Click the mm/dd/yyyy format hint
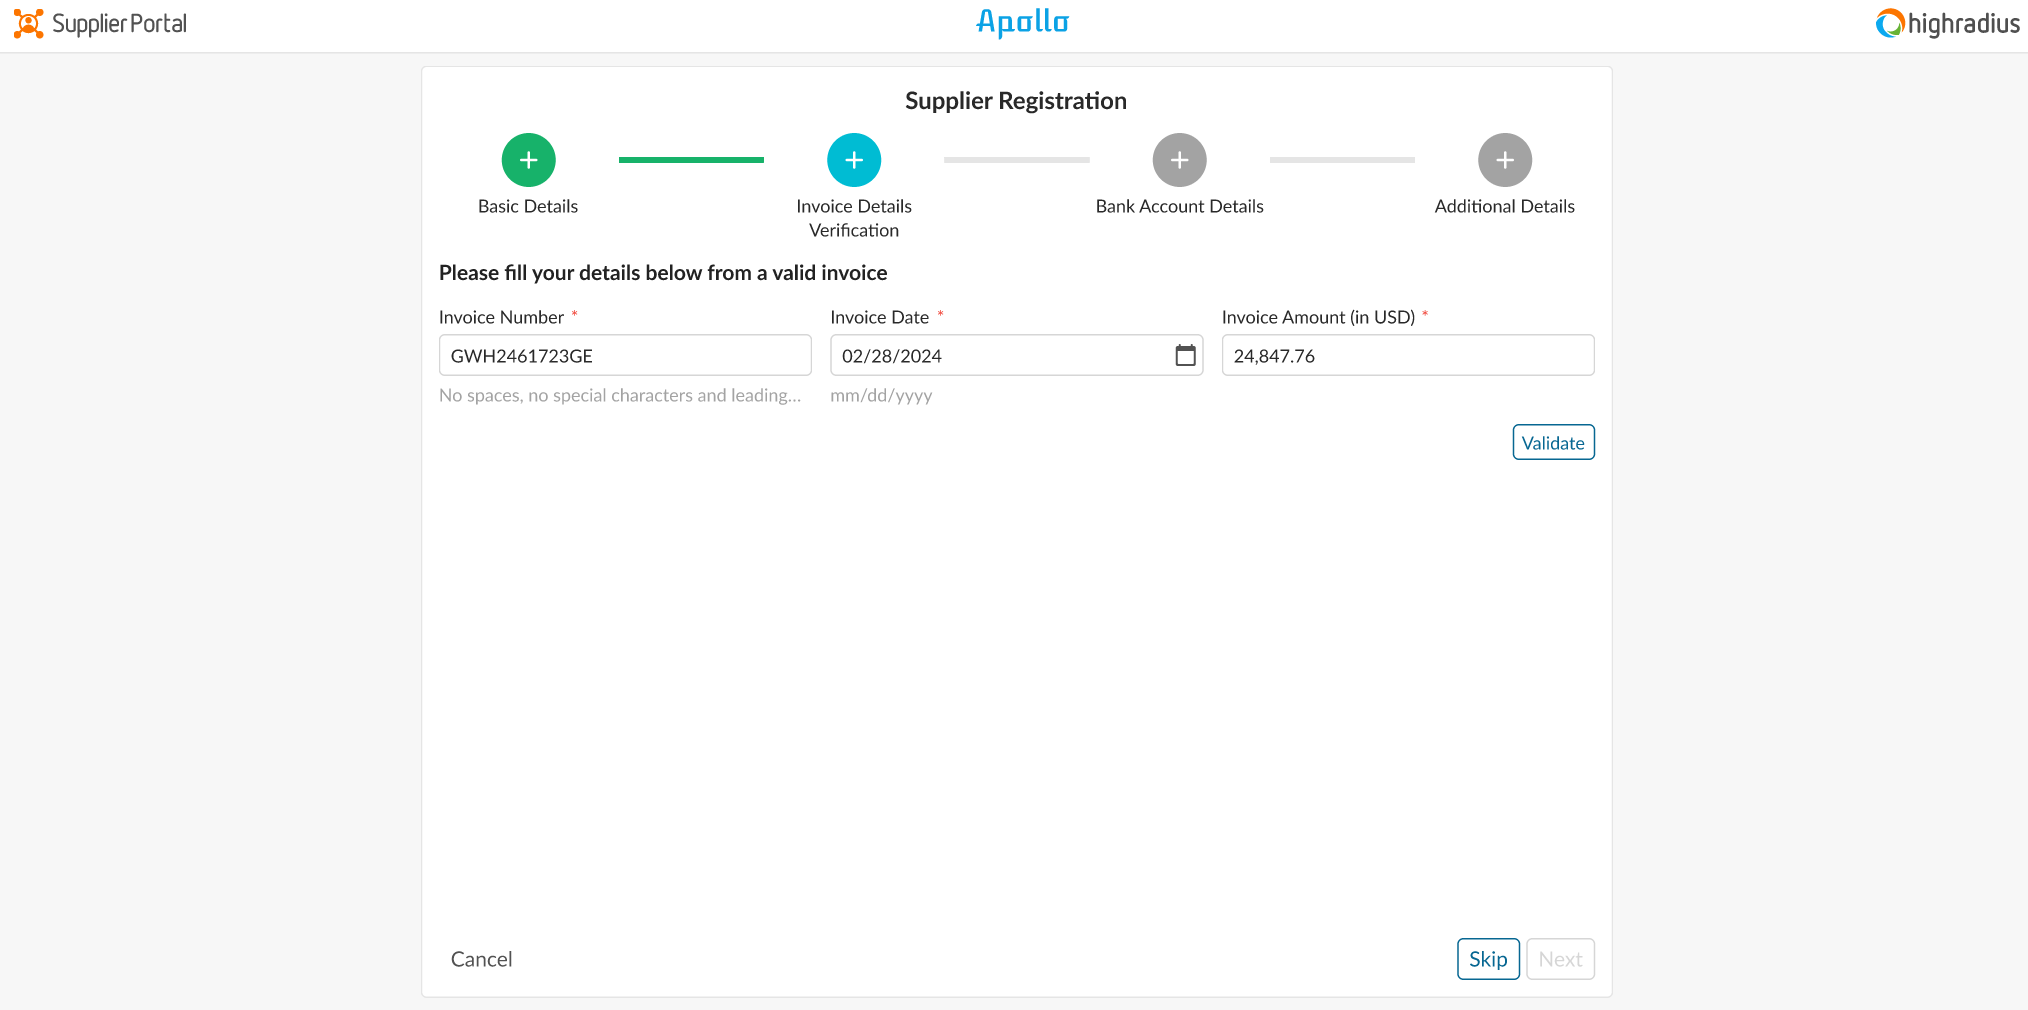This screenshot has height=1010, width=2028. pos(881,395)
